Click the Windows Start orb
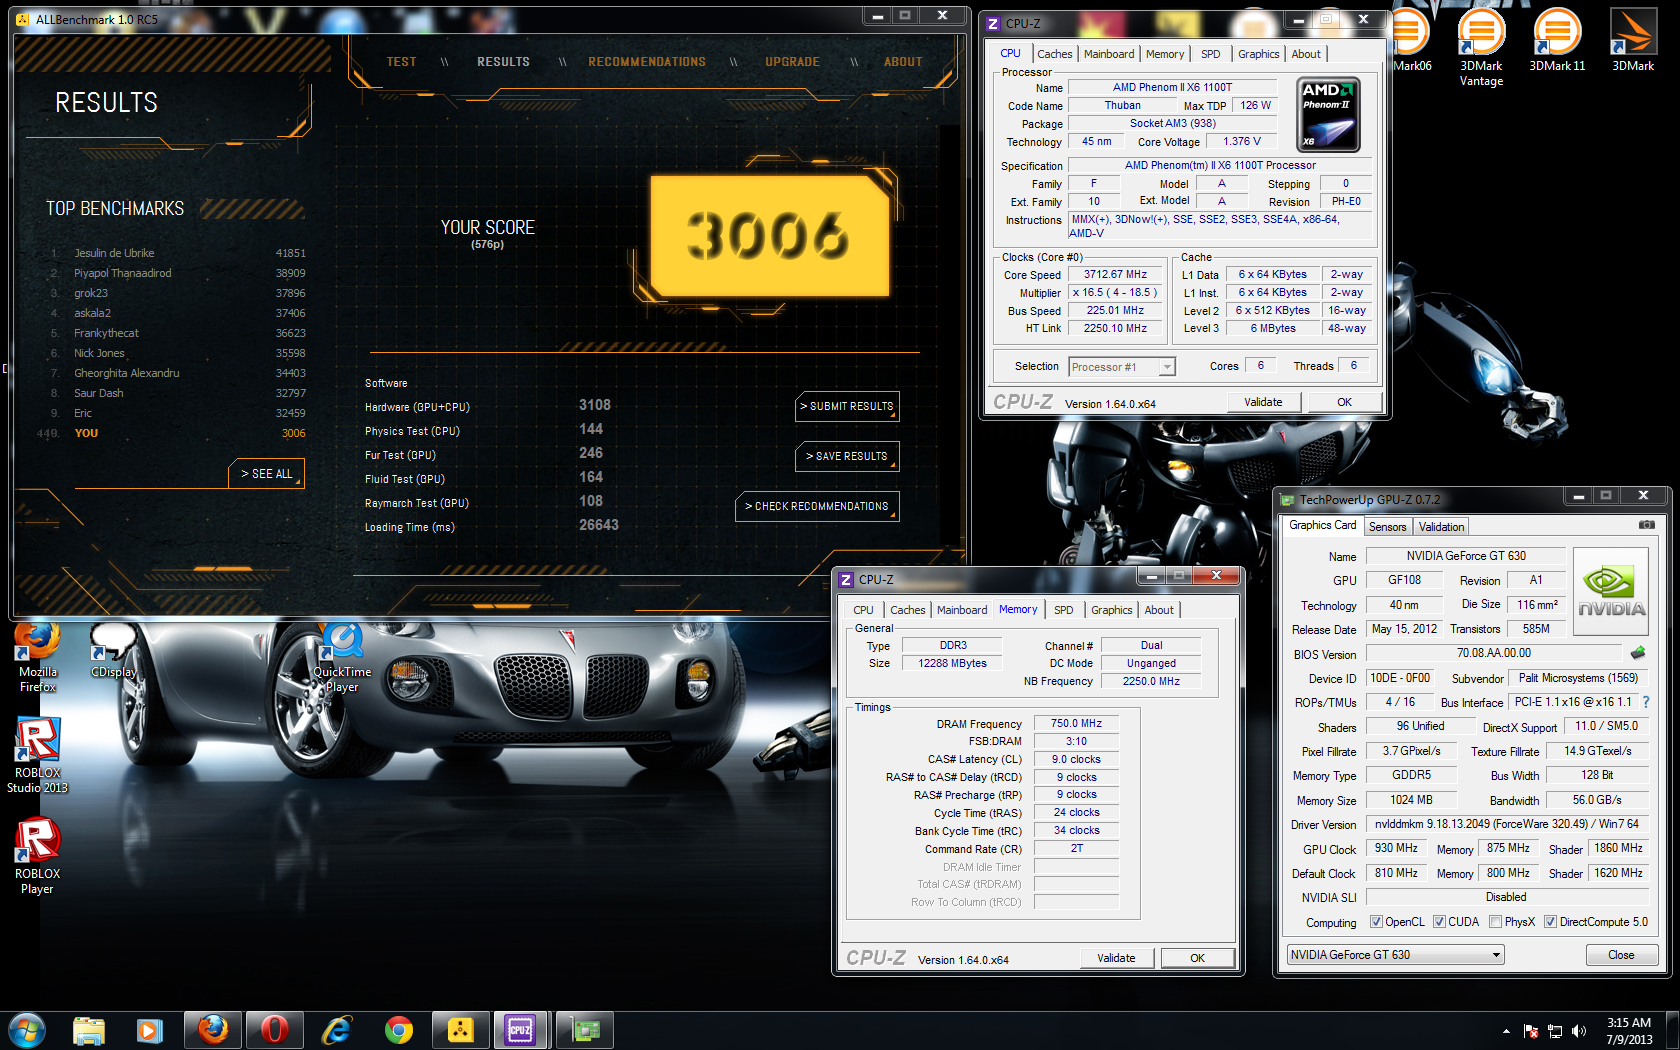 27,1030
